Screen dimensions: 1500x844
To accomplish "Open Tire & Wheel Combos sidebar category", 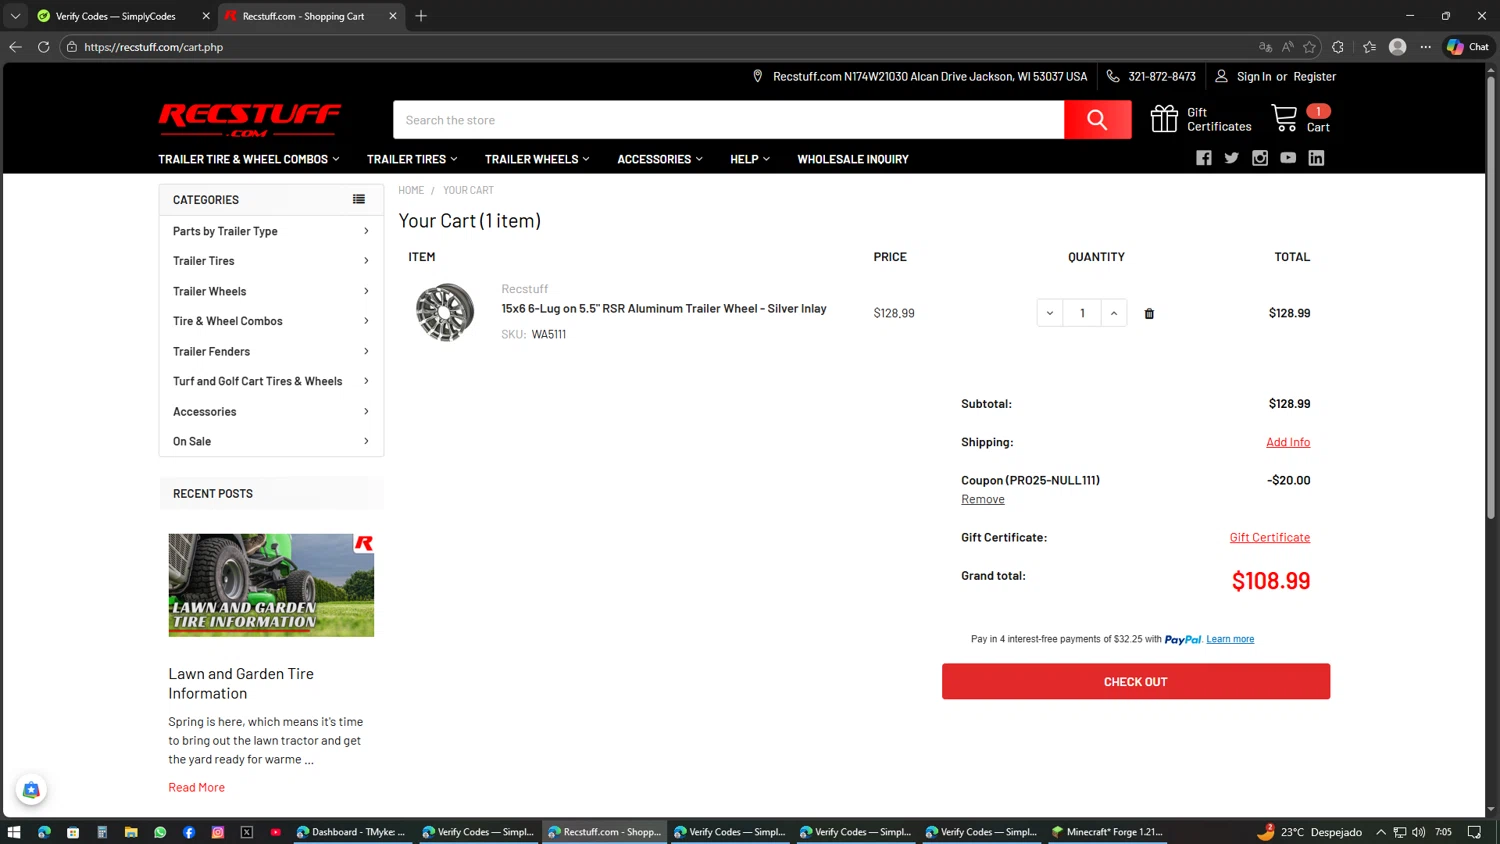I will point(228,321).
